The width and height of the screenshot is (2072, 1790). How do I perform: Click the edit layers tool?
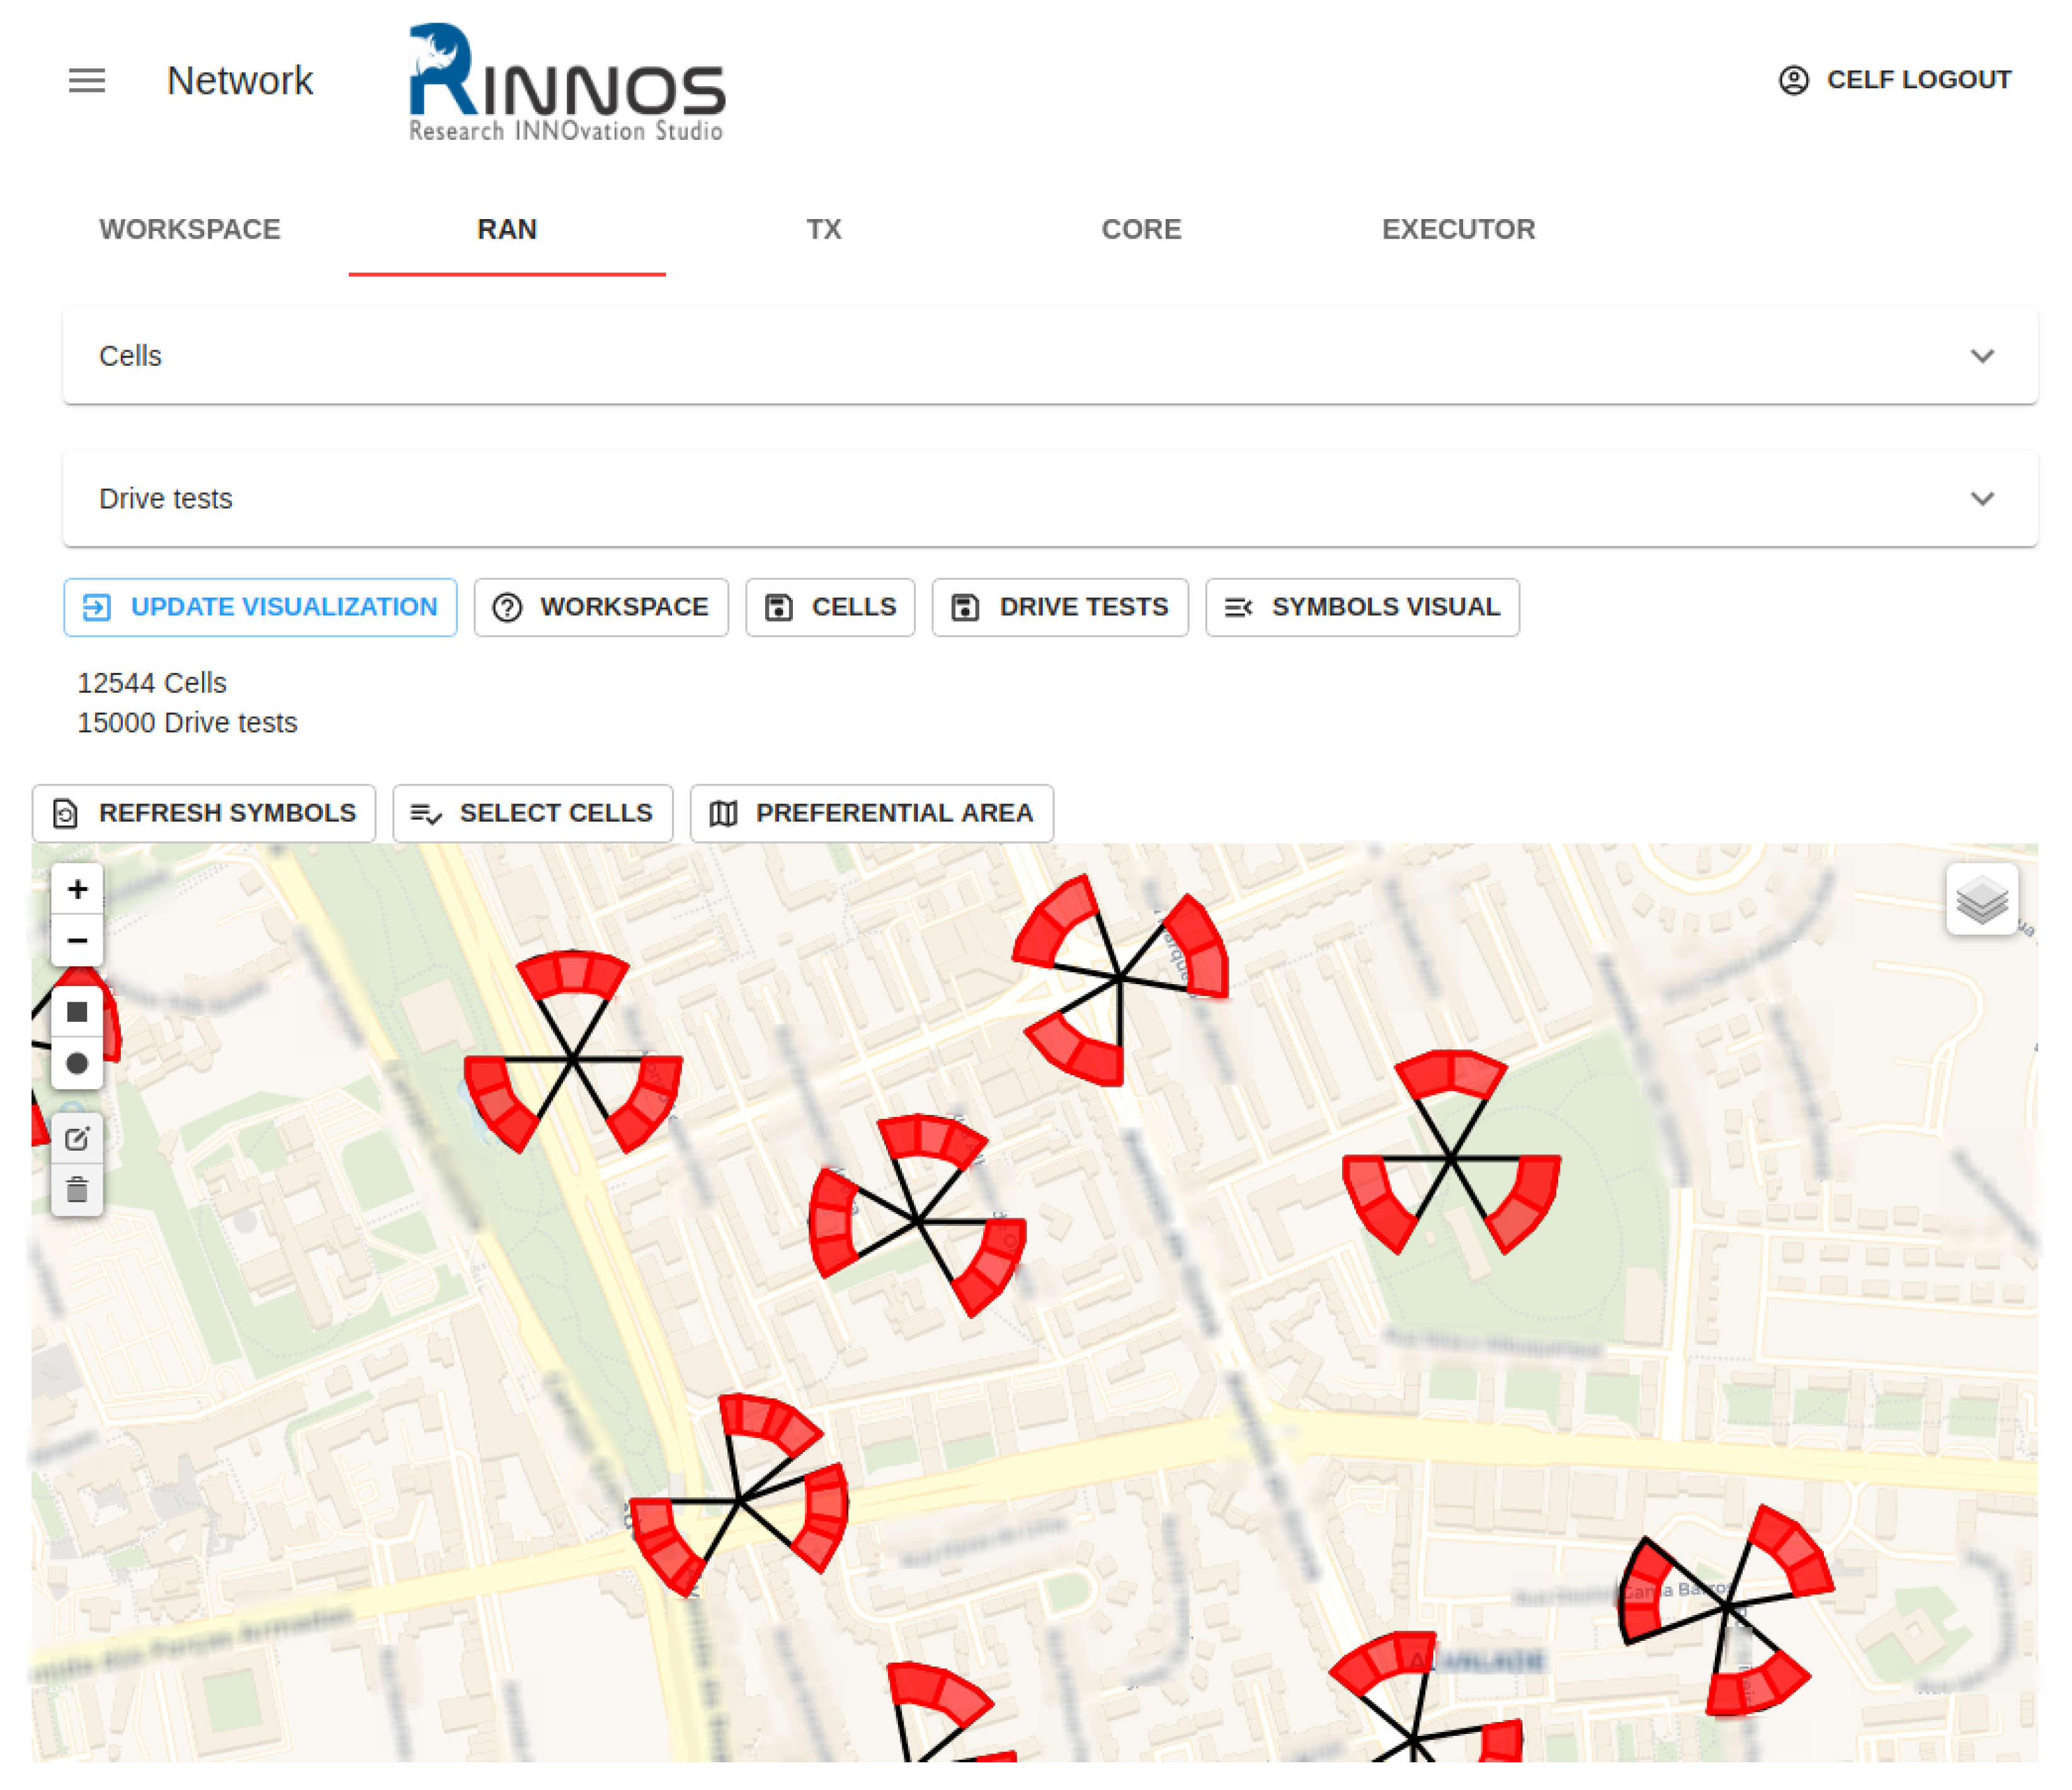tap(77, 1138)
